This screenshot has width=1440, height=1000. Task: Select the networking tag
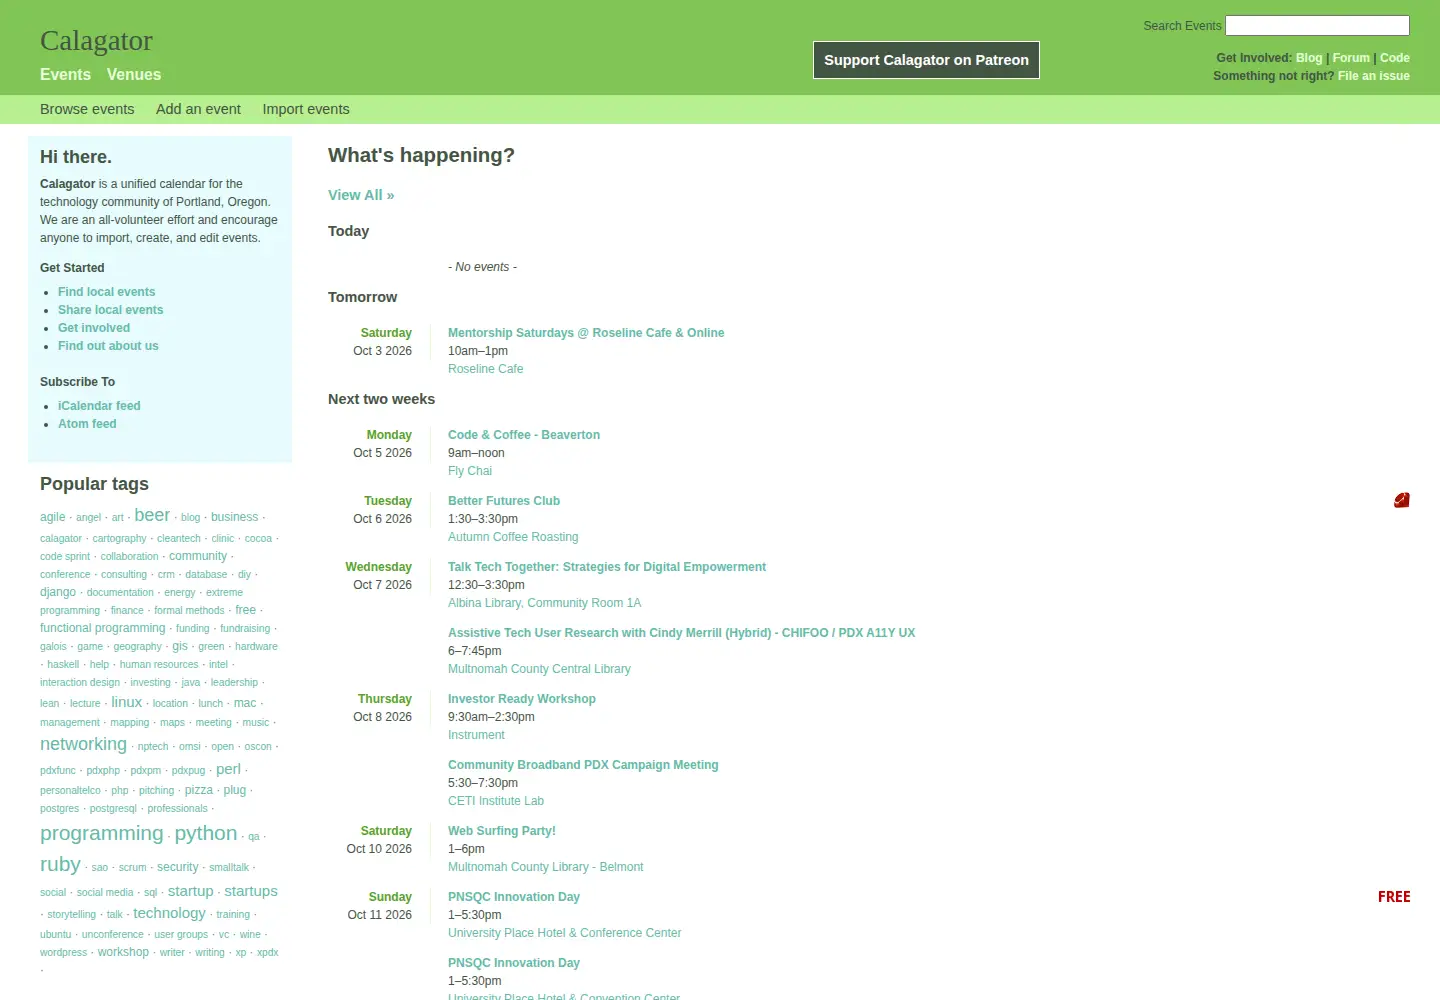click(x=83, y=744)
